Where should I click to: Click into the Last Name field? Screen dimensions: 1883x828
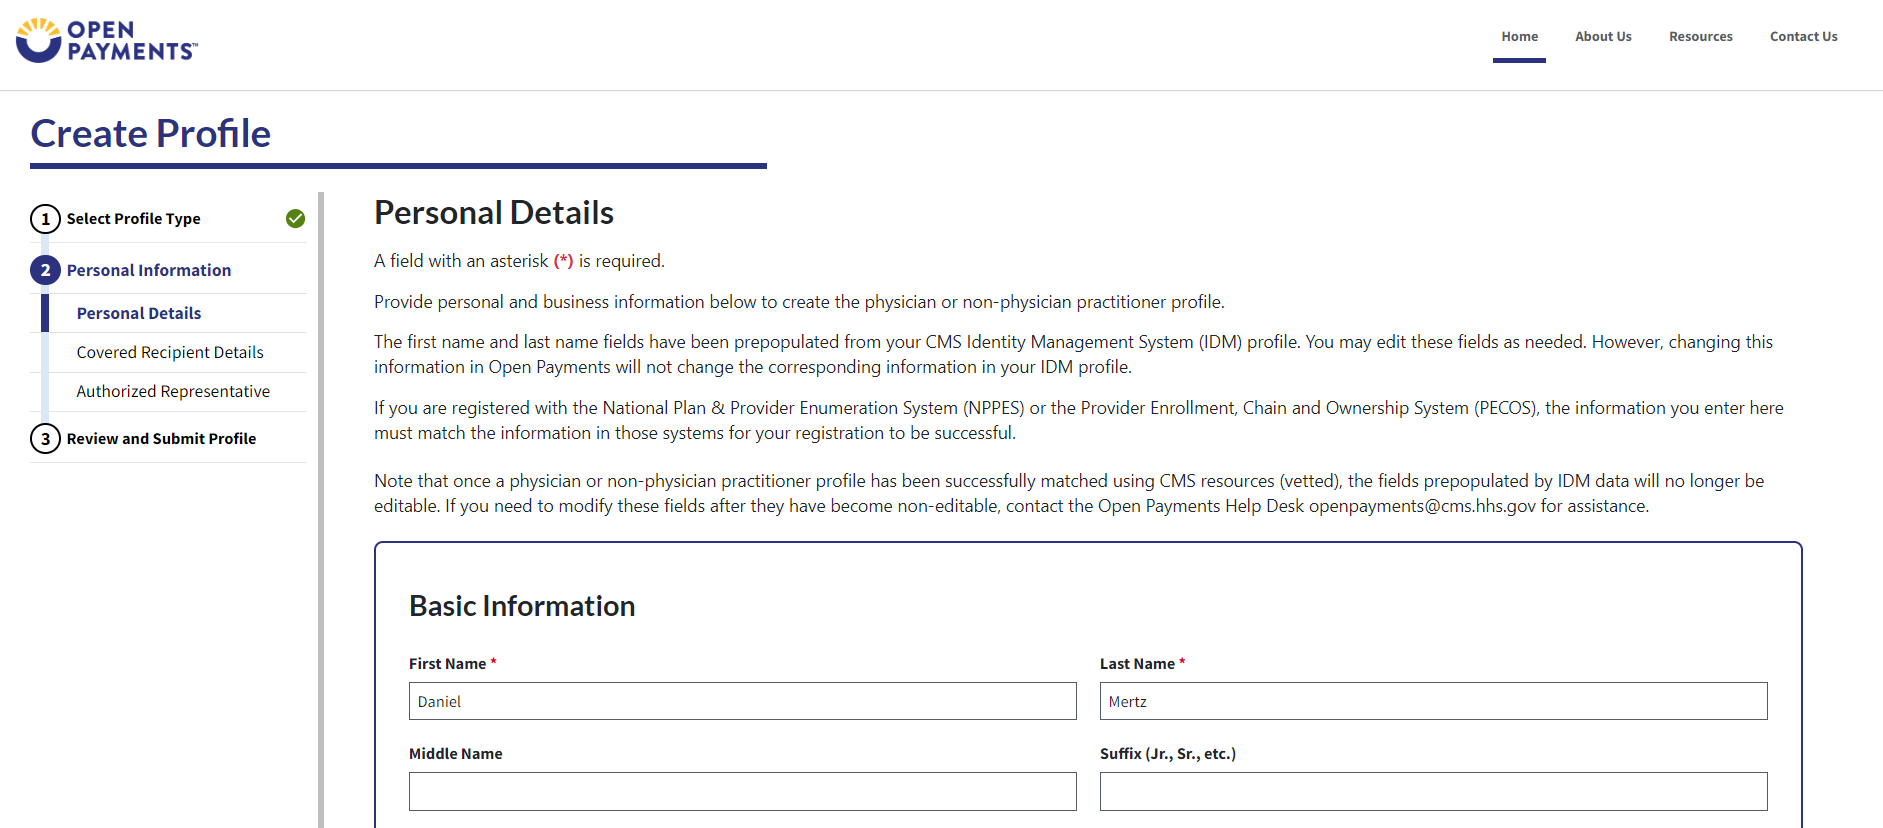tap(1433, 701)
